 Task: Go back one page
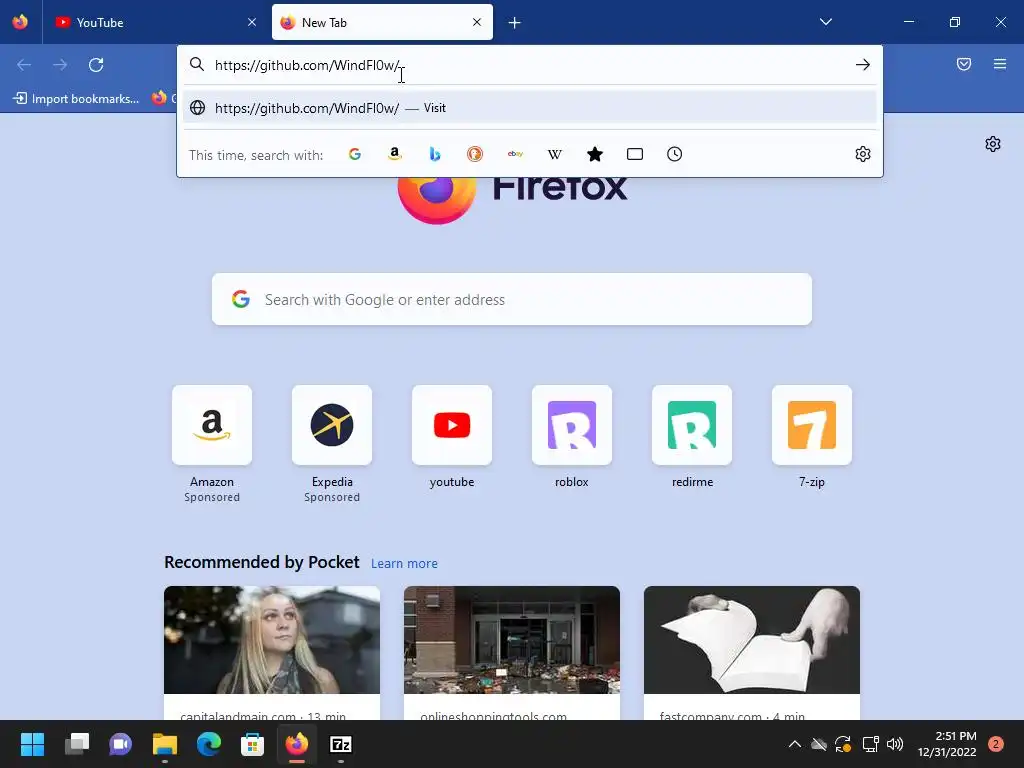pos(24,65)
